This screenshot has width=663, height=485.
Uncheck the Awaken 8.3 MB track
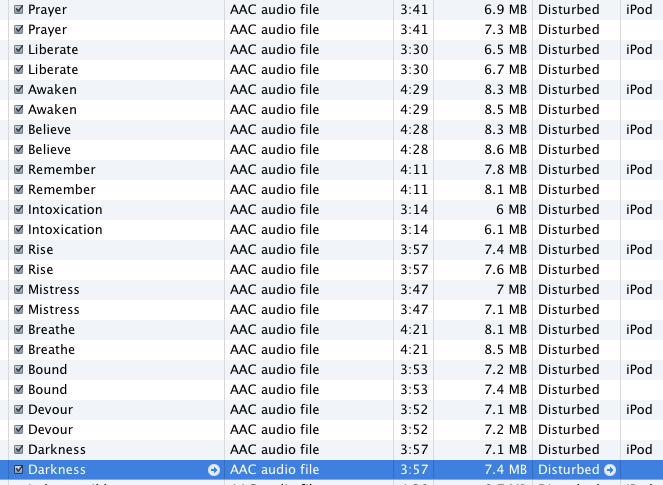19,89
